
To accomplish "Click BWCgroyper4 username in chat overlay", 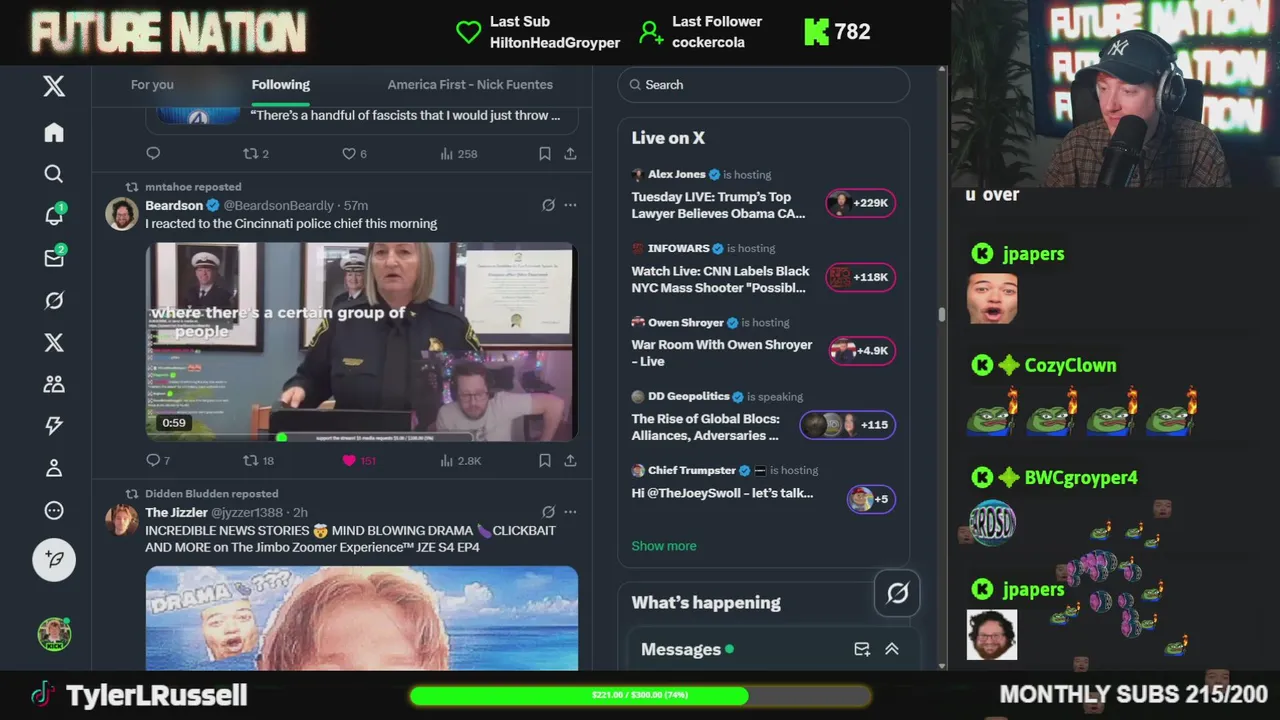I will (1081, 478).
